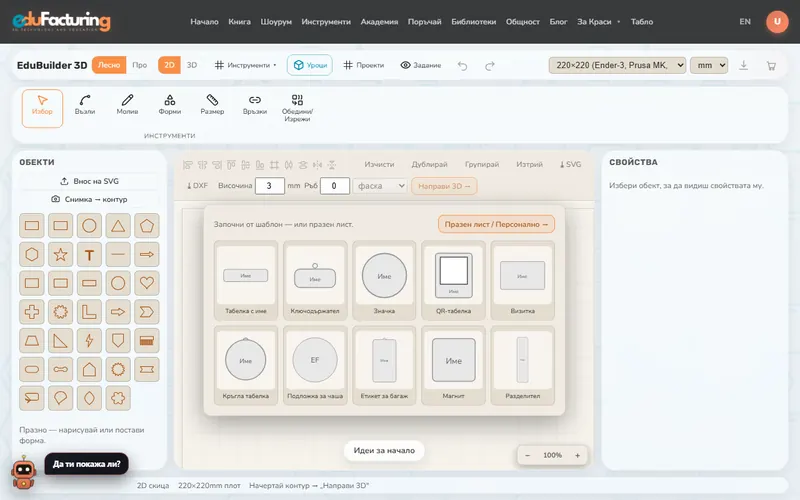Zoom in with the plus button
The height and width of the screenshot is (500, 800).
(x=578, y=455)
